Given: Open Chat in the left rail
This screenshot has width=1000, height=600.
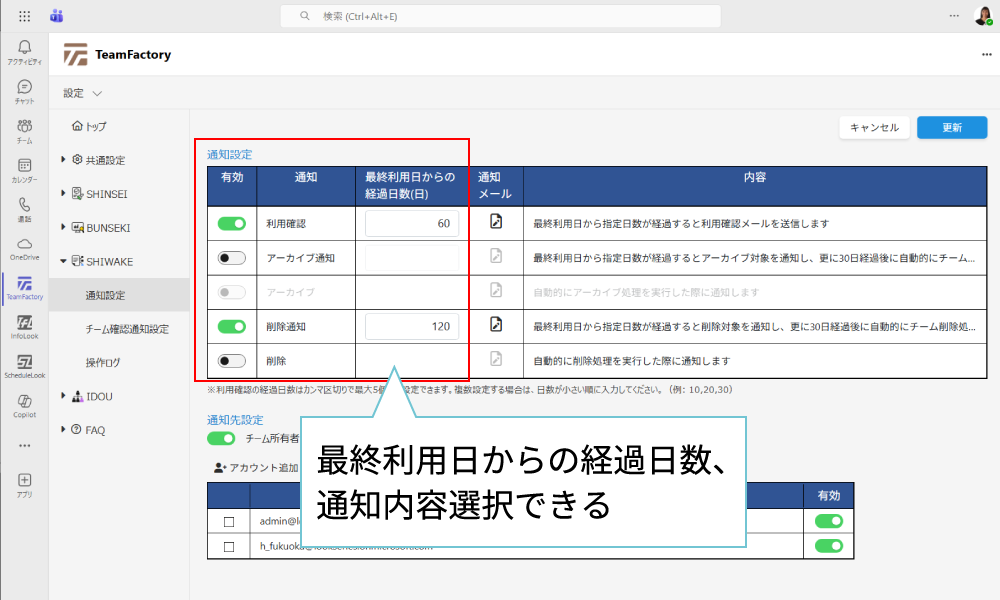Looking at the screenshot, I should pyautogui.click(x=24, y=88).
